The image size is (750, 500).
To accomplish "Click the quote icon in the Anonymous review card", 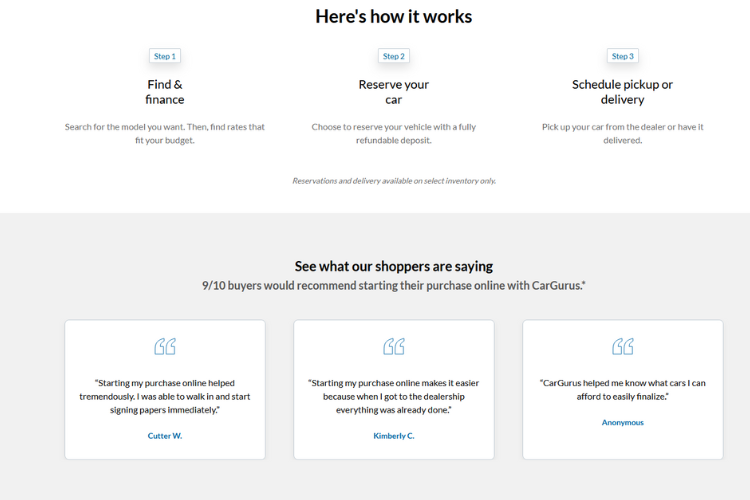I will 623,346.
